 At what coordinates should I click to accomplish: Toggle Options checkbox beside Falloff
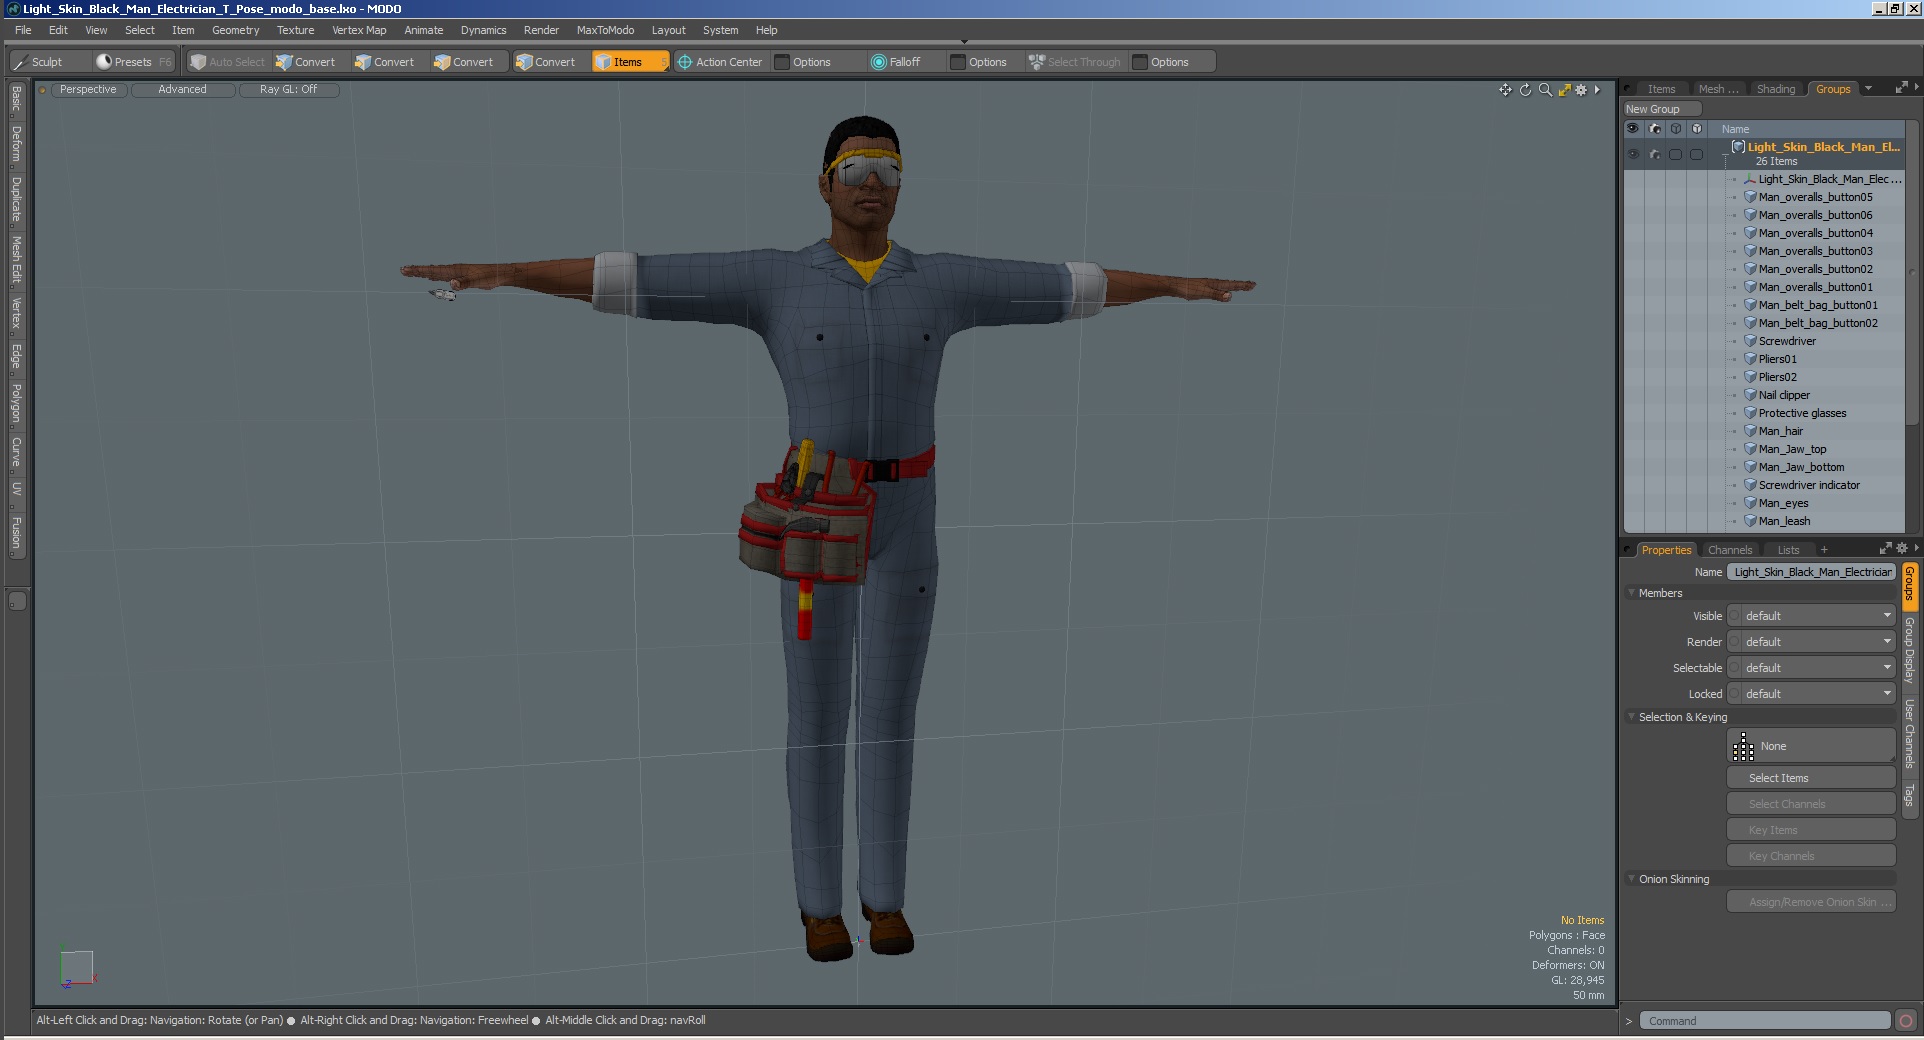click(x=958, y=62)
